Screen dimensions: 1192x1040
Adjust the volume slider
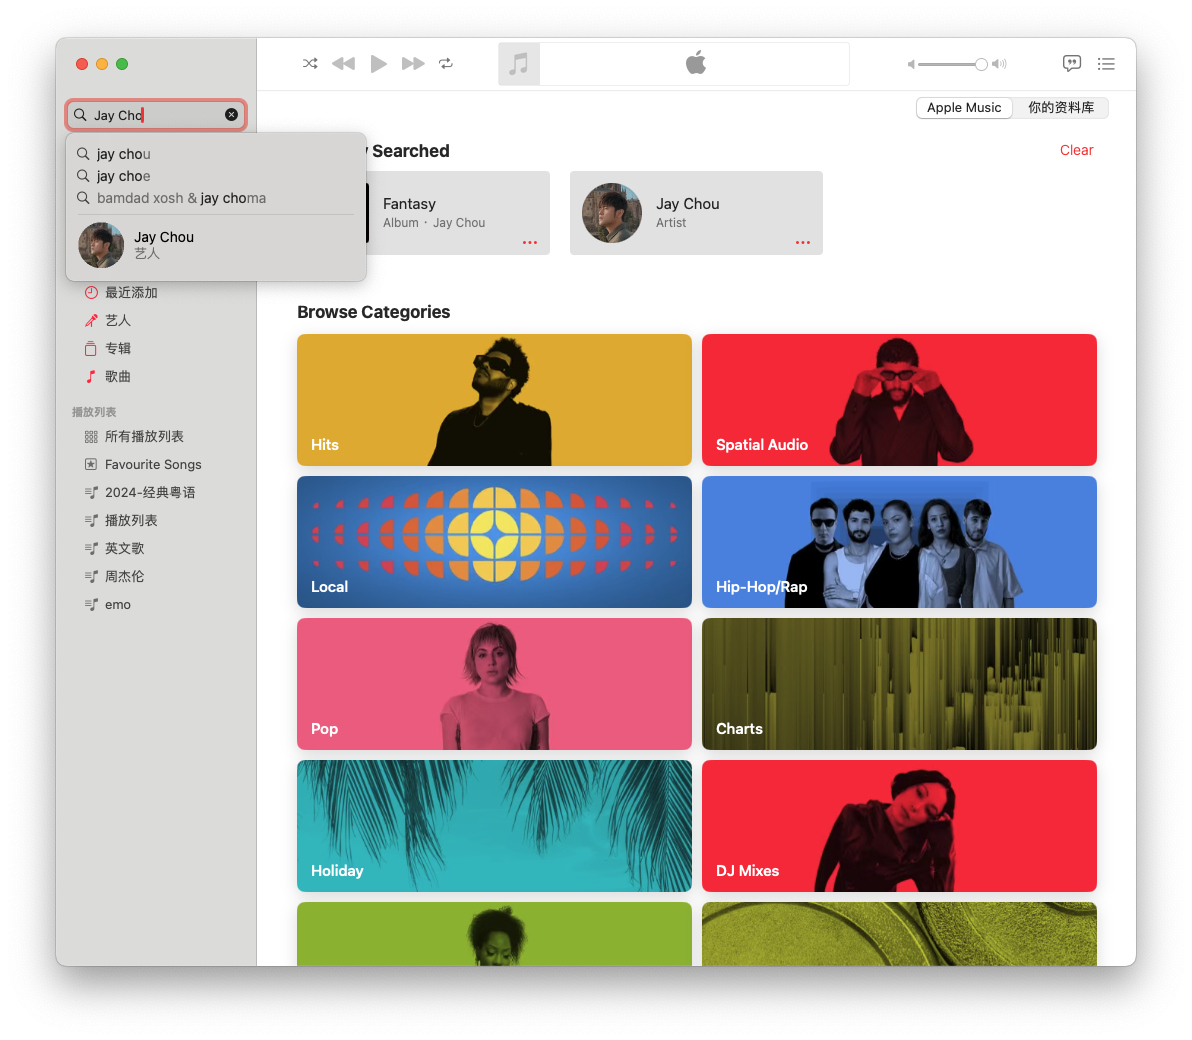[x=980, y=64]
